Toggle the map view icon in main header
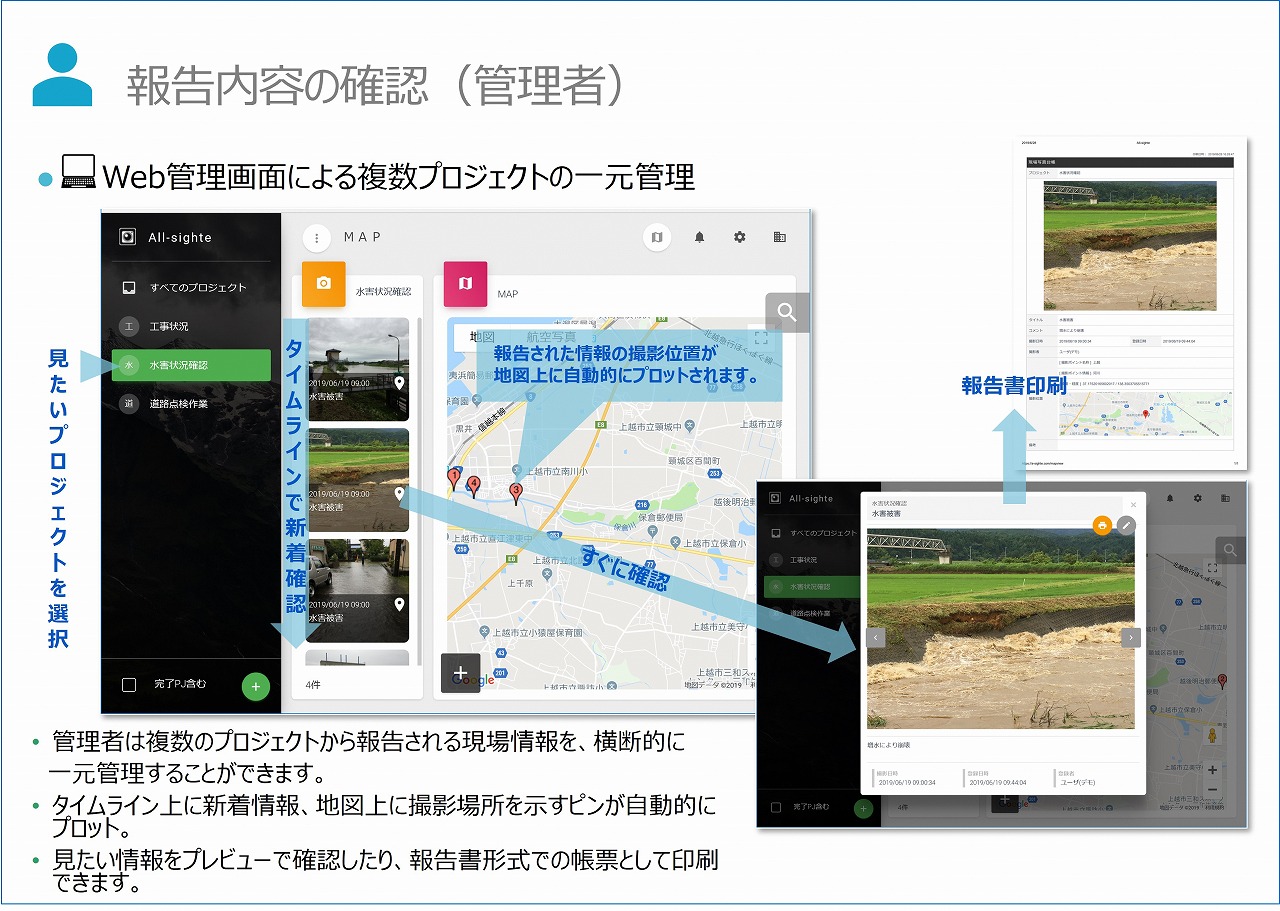 click(x=657, y=237)
